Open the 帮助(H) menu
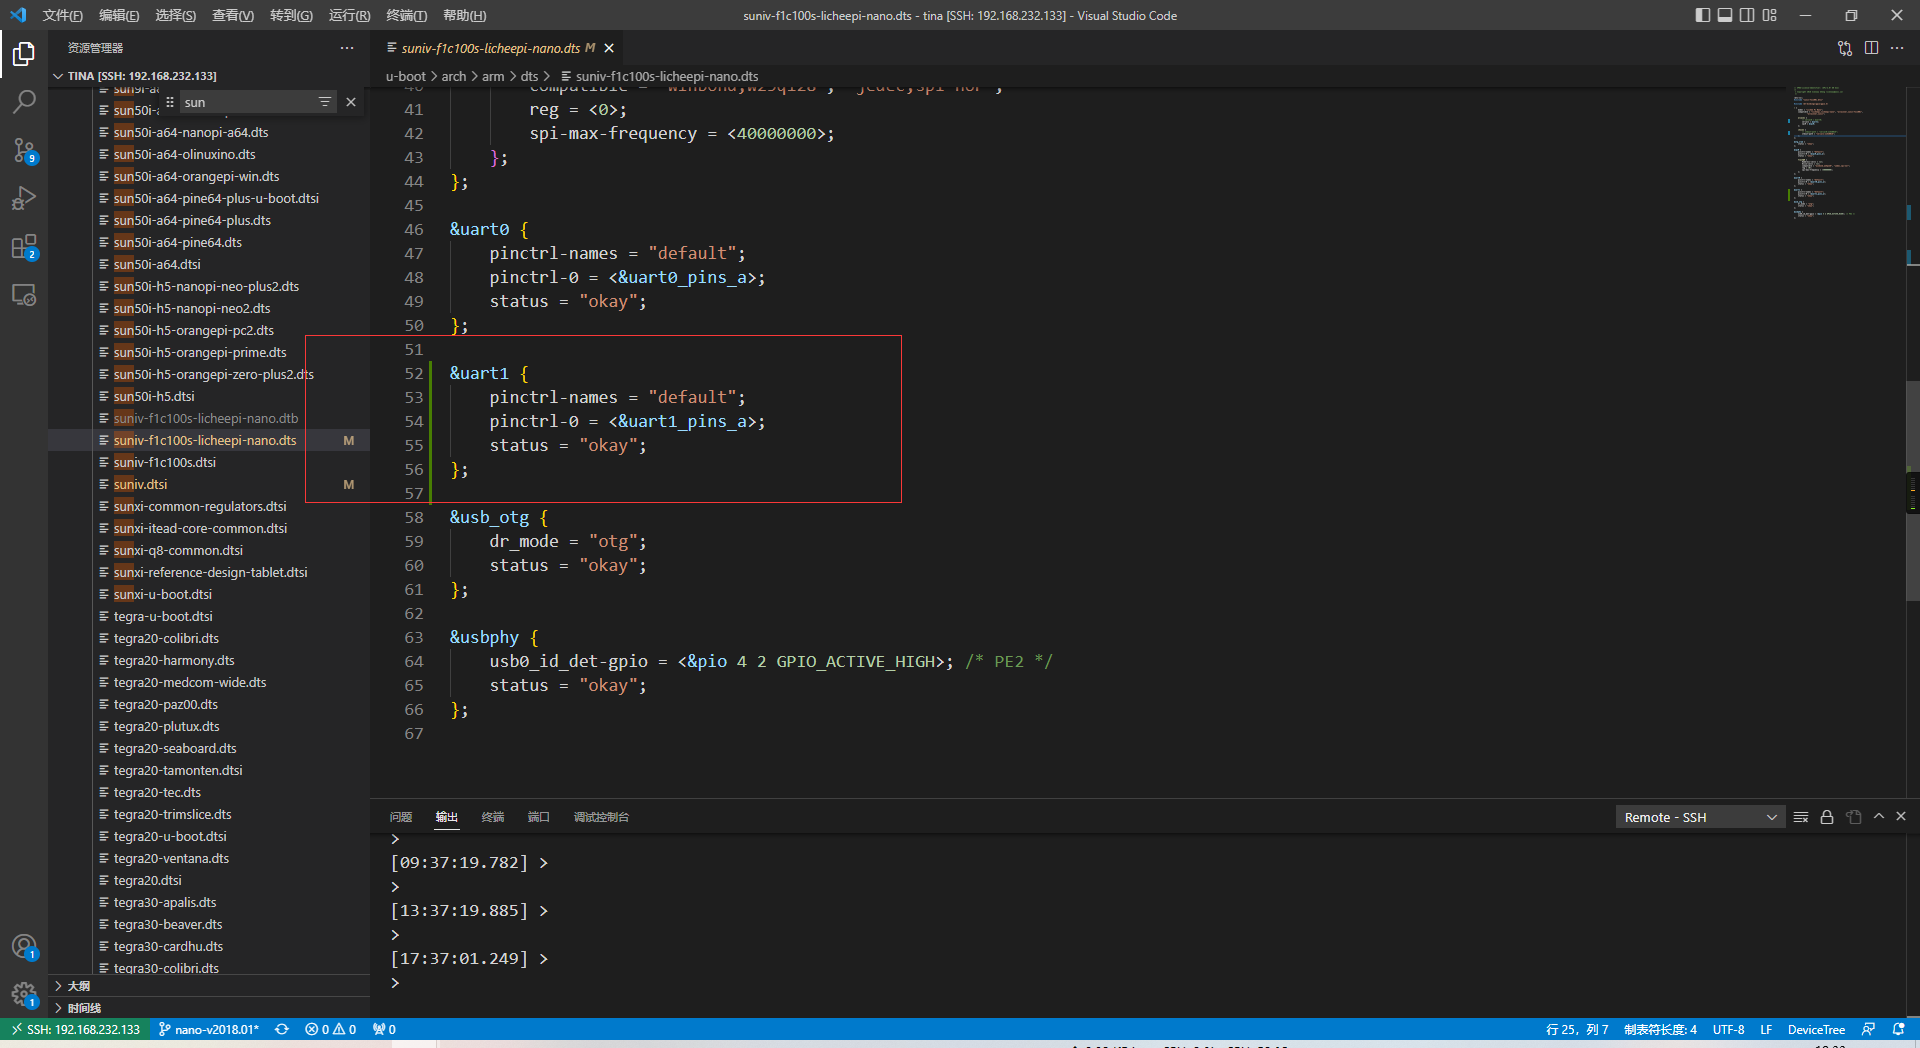This screenshot has width=1920, height=1048. tap(465, 15)
